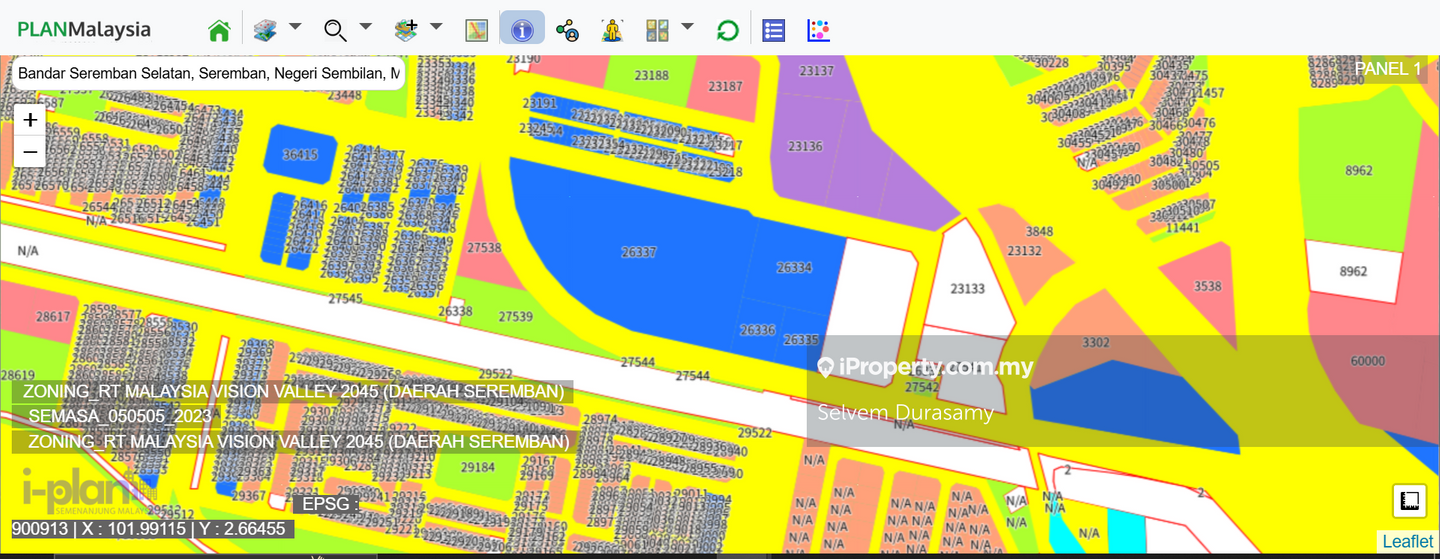Expand the search tool dropdown arrow
Viewport: 1440px width, 559px height.
pos(365,26)
